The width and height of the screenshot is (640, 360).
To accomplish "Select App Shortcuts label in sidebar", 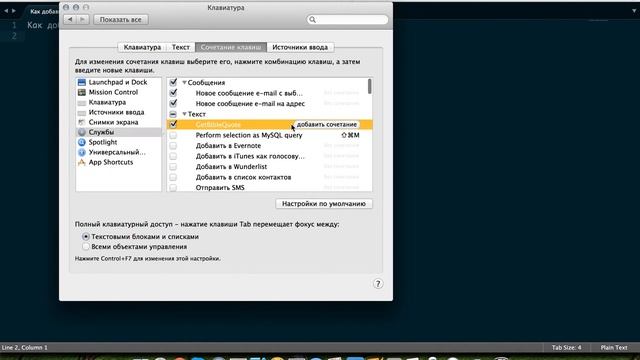I will tap(111, 162).
